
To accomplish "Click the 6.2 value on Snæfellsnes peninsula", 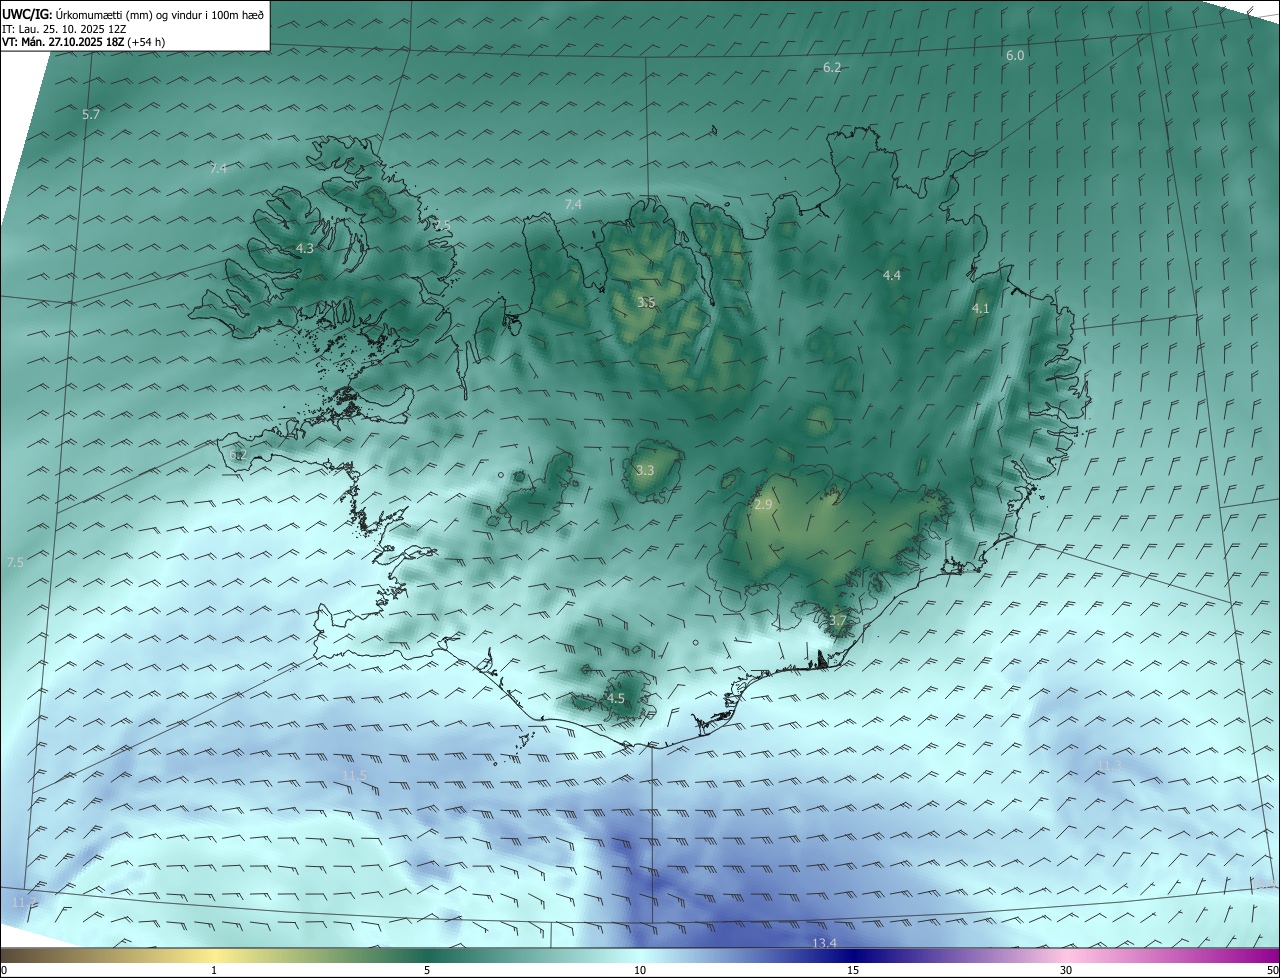I will coord(238,455).
